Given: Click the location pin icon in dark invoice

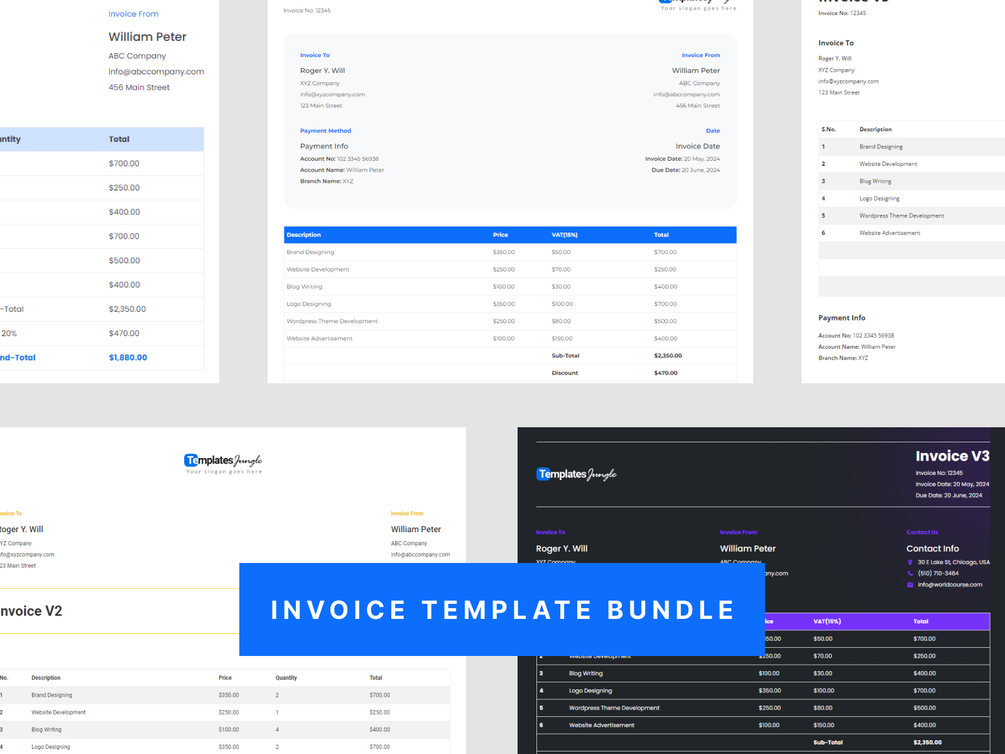Looking at the screenshot, I should [909, 562].
